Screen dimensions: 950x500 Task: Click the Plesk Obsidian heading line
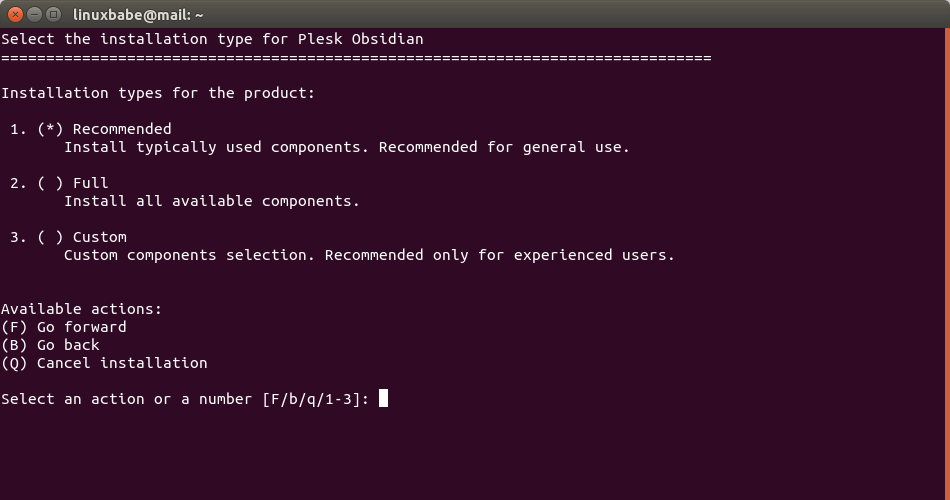tap(212, 39)
